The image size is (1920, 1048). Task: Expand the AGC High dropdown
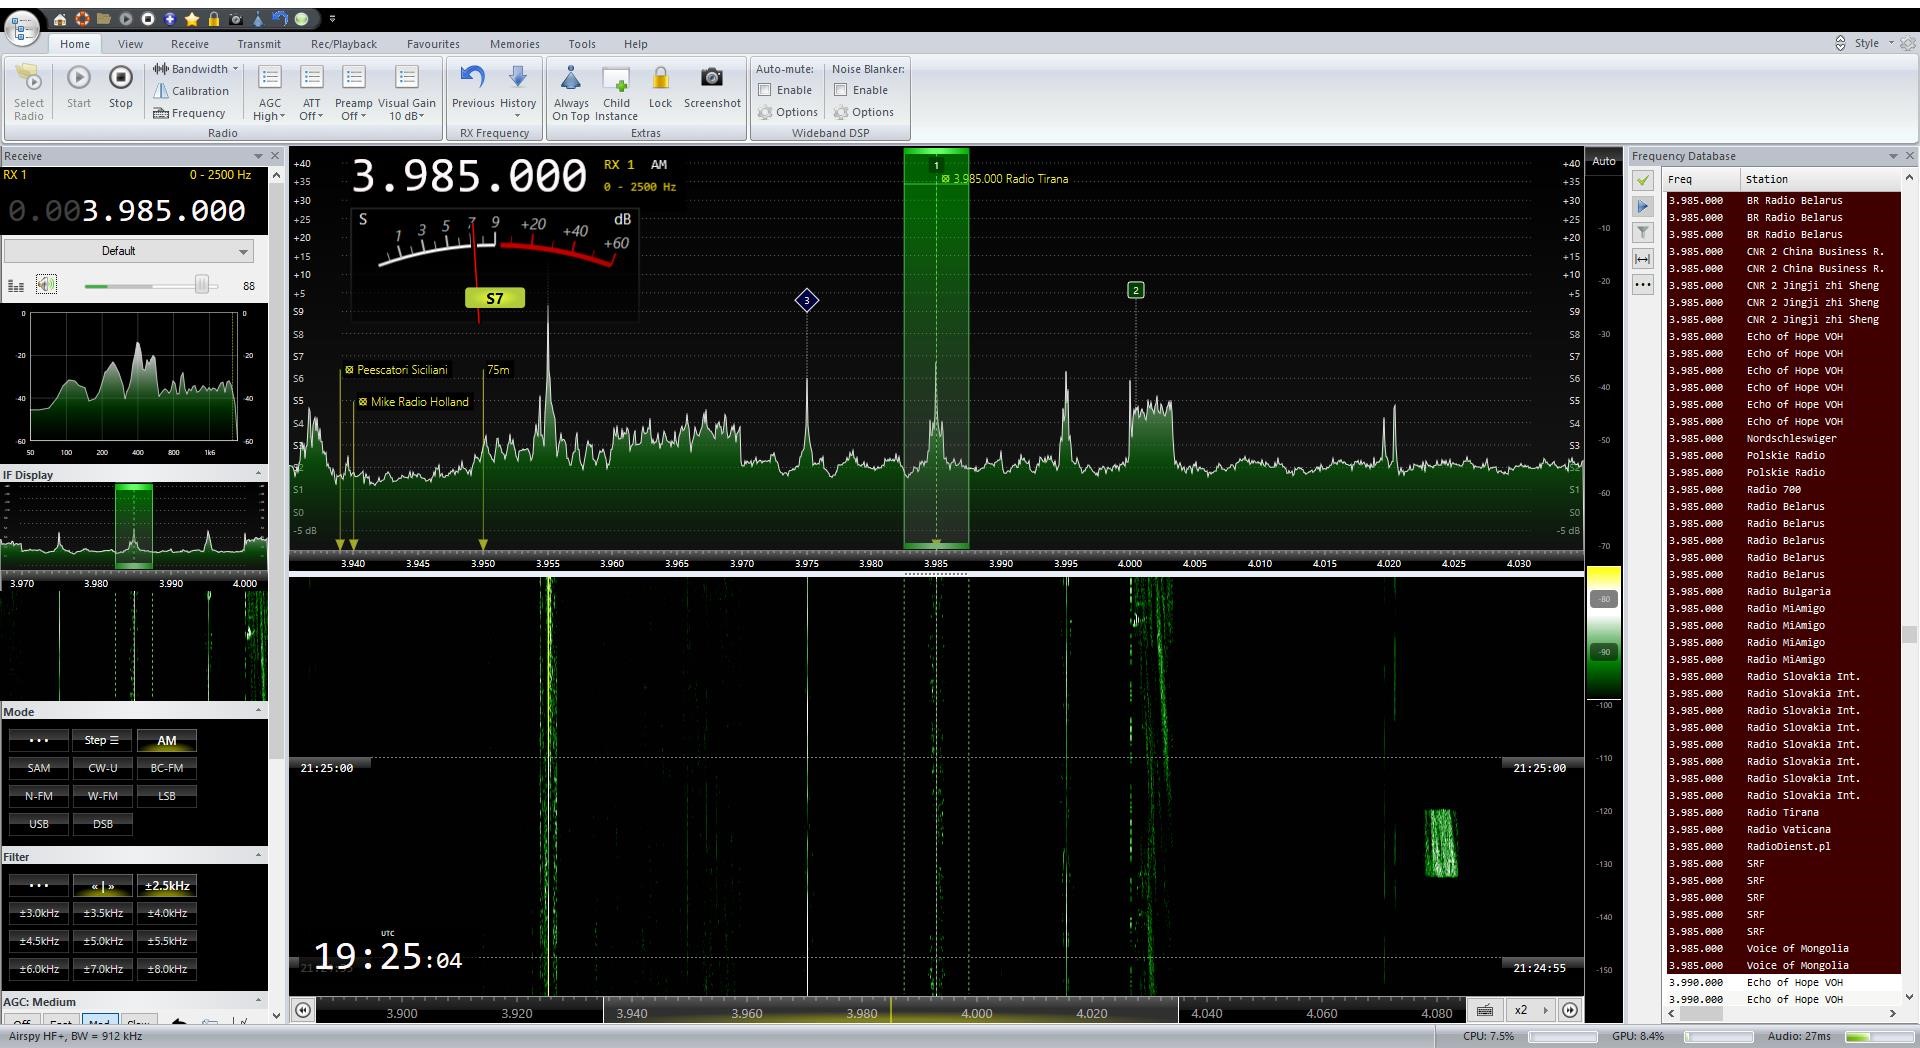click(269, 116)
